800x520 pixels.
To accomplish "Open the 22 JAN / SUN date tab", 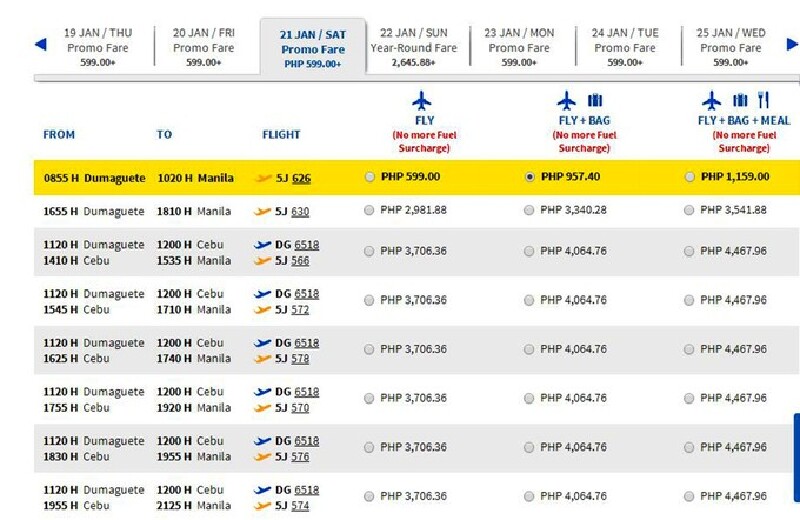I will pyautogui.click(x=413, y=47).
